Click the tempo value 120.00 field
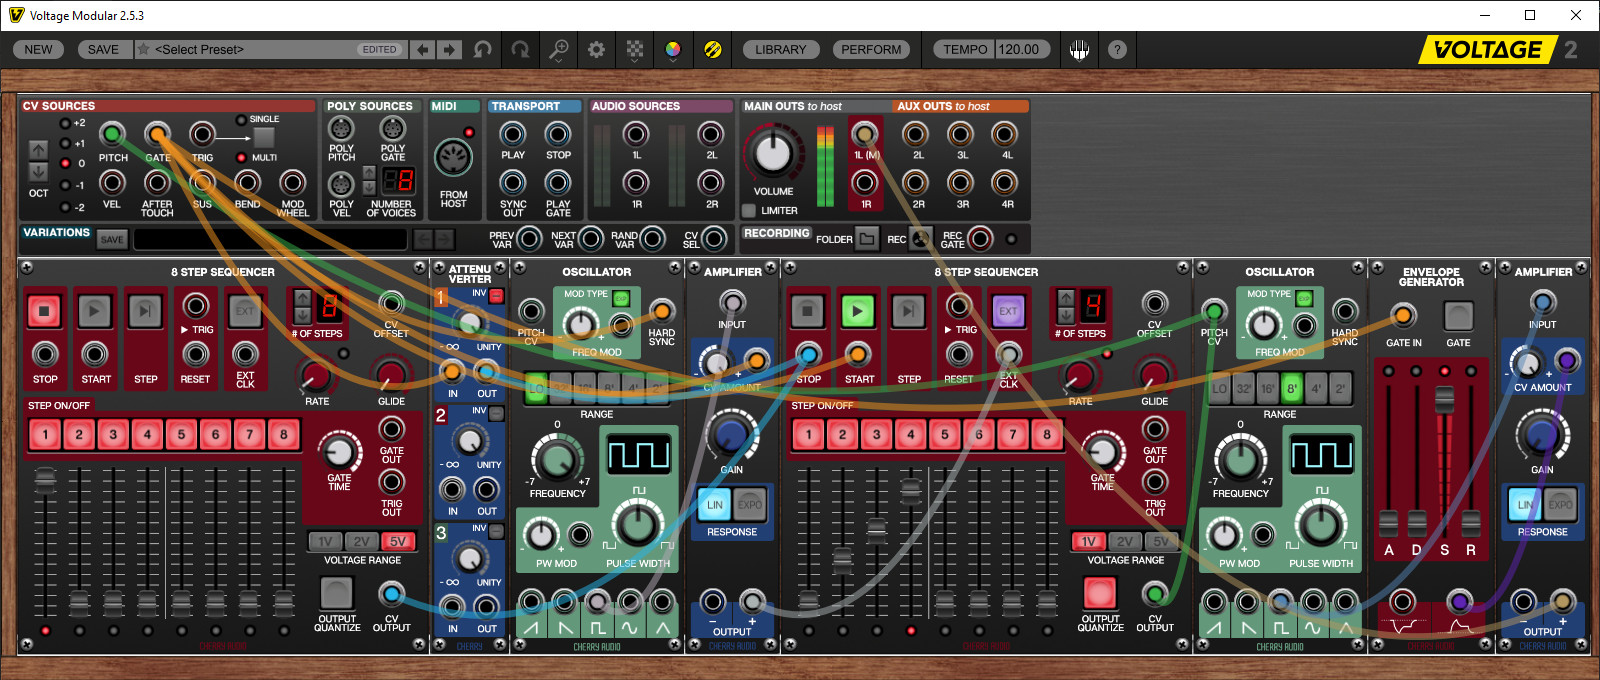 point(1021,49)
